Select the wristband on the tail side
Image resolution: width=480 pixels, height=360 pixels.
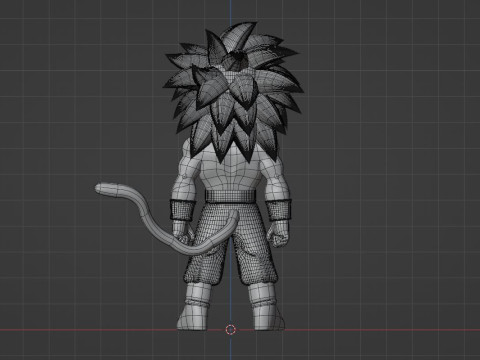(183, 209)
